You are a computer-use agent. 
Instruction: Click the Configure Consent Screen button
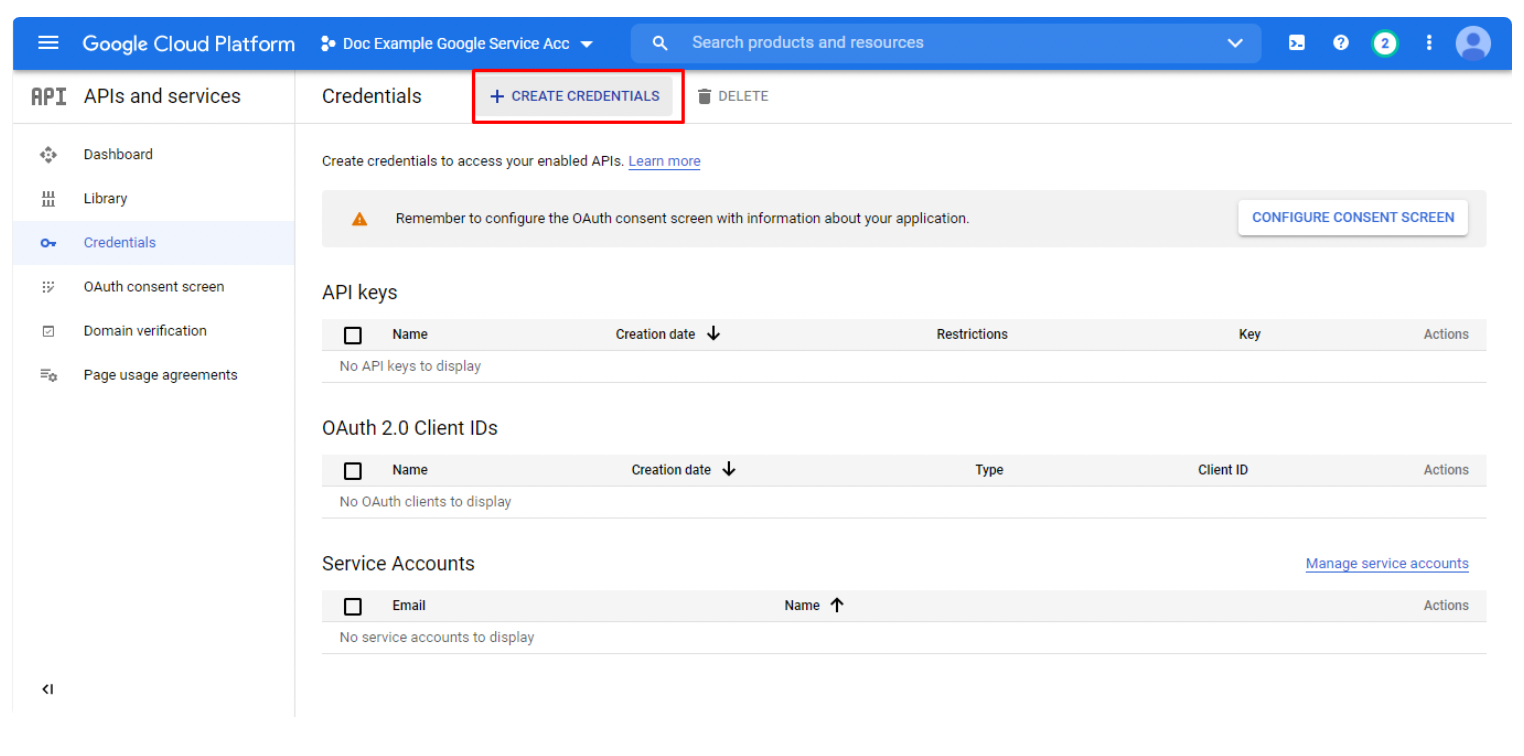click(1353, 217)
